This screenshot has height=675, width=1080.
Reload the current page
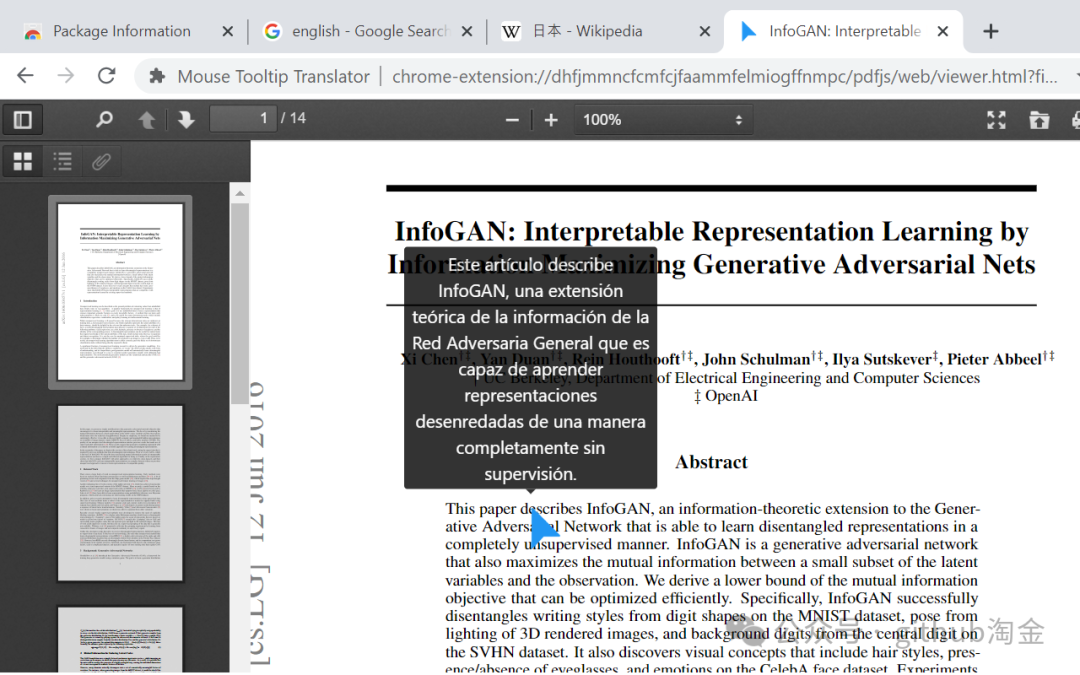[107, 76]
